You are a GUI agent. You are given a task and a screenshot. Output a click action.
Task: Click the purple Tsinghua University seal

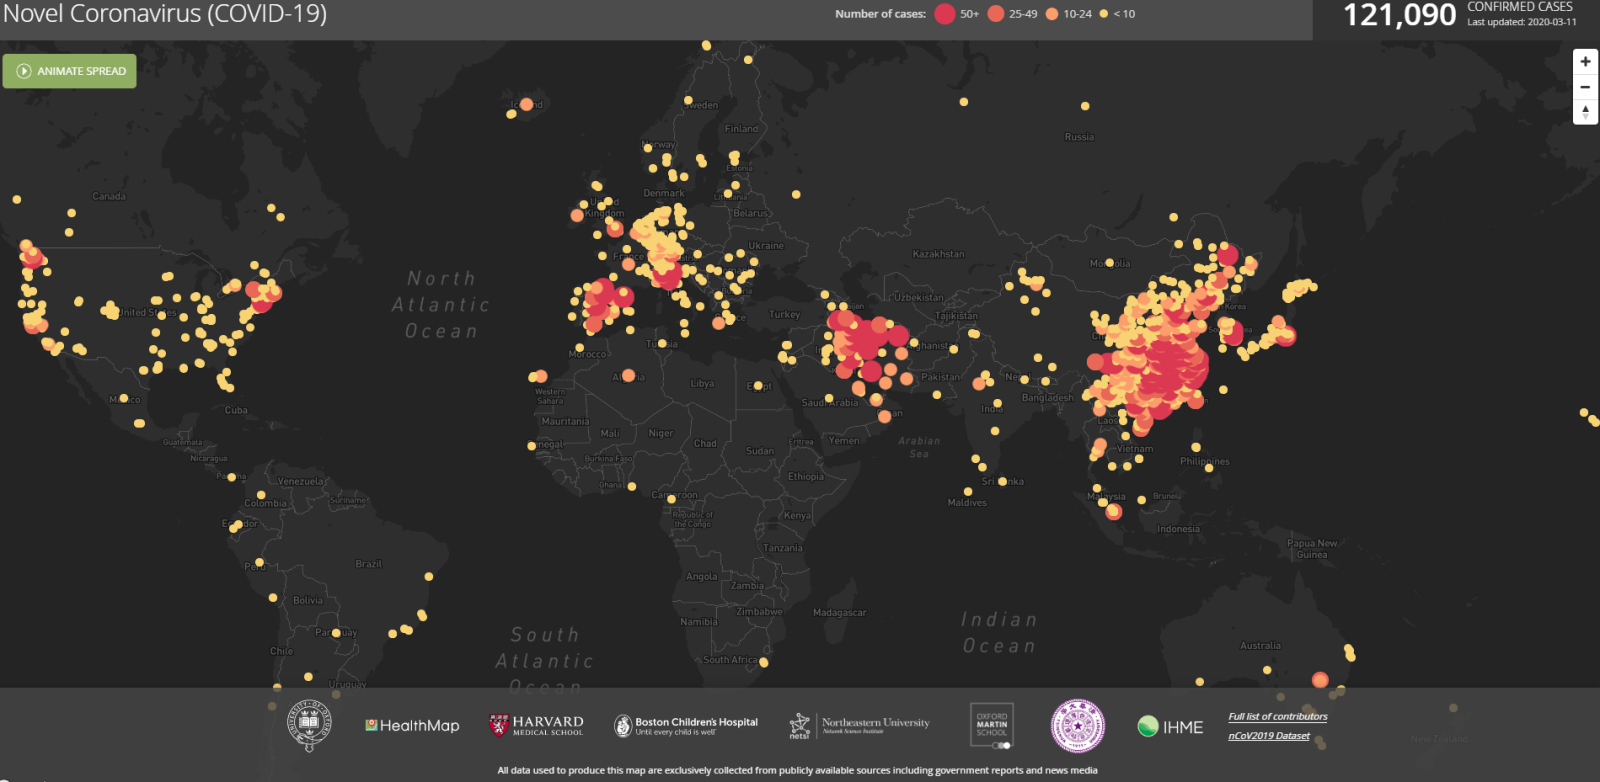[x=1077, y=725]
